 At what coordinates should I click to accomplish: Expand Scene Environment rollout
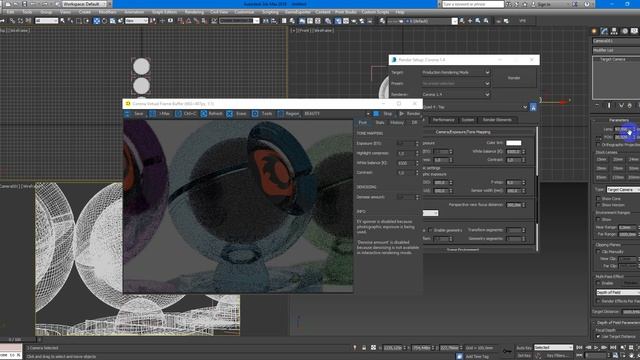(x=463, y=249)
